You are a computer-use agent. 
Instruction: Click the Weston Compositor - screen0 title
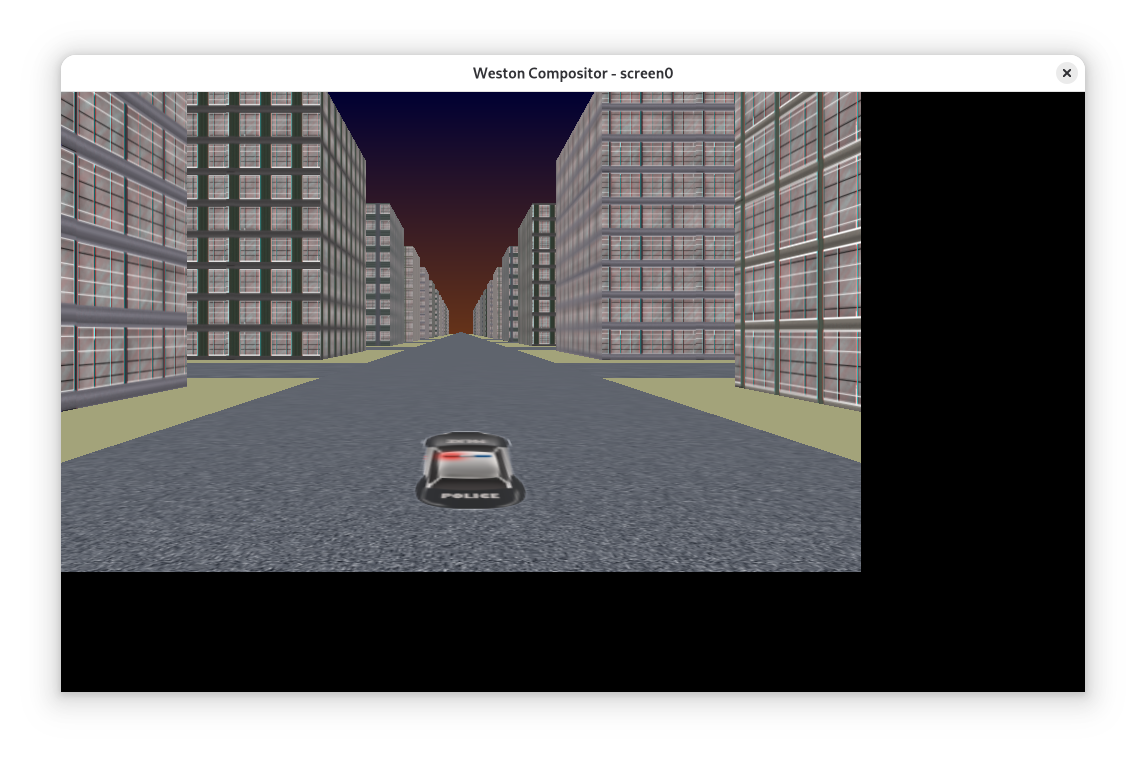point(573,73)
